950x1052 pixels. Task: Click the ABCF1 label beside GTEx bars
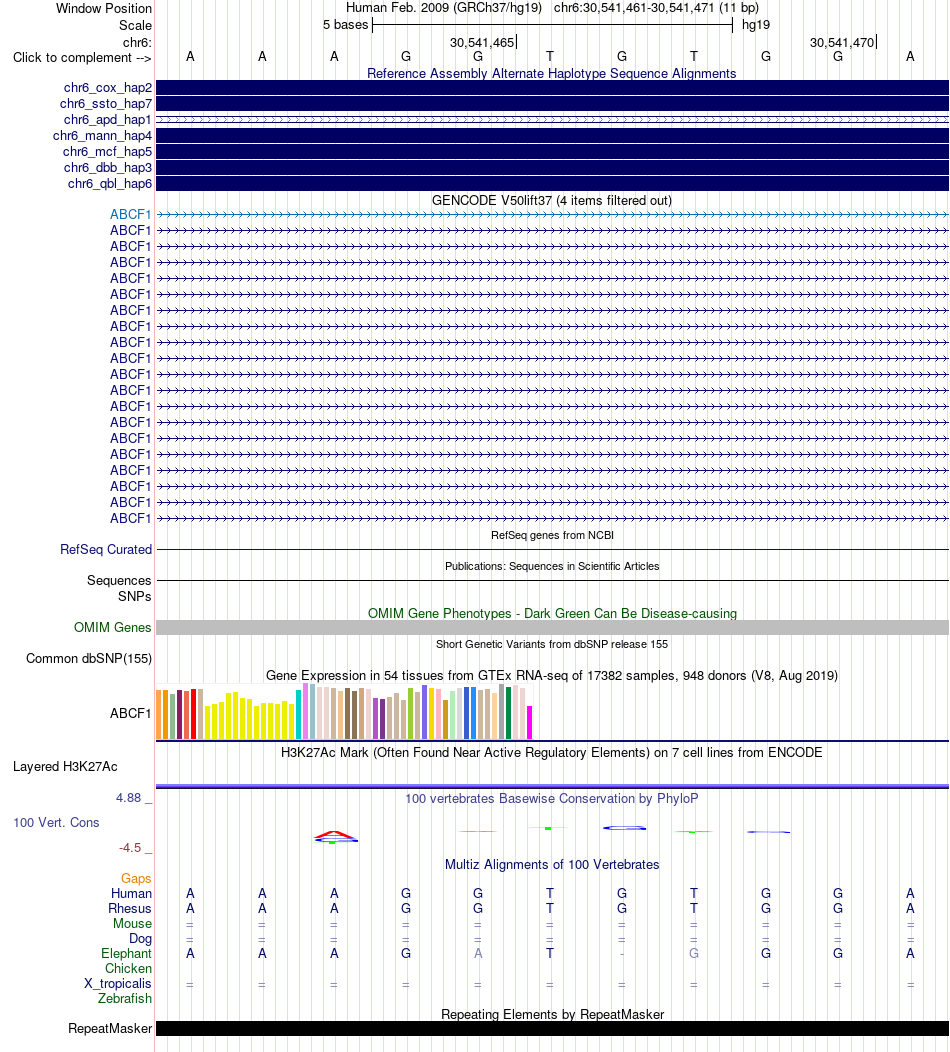click(131, 713)
